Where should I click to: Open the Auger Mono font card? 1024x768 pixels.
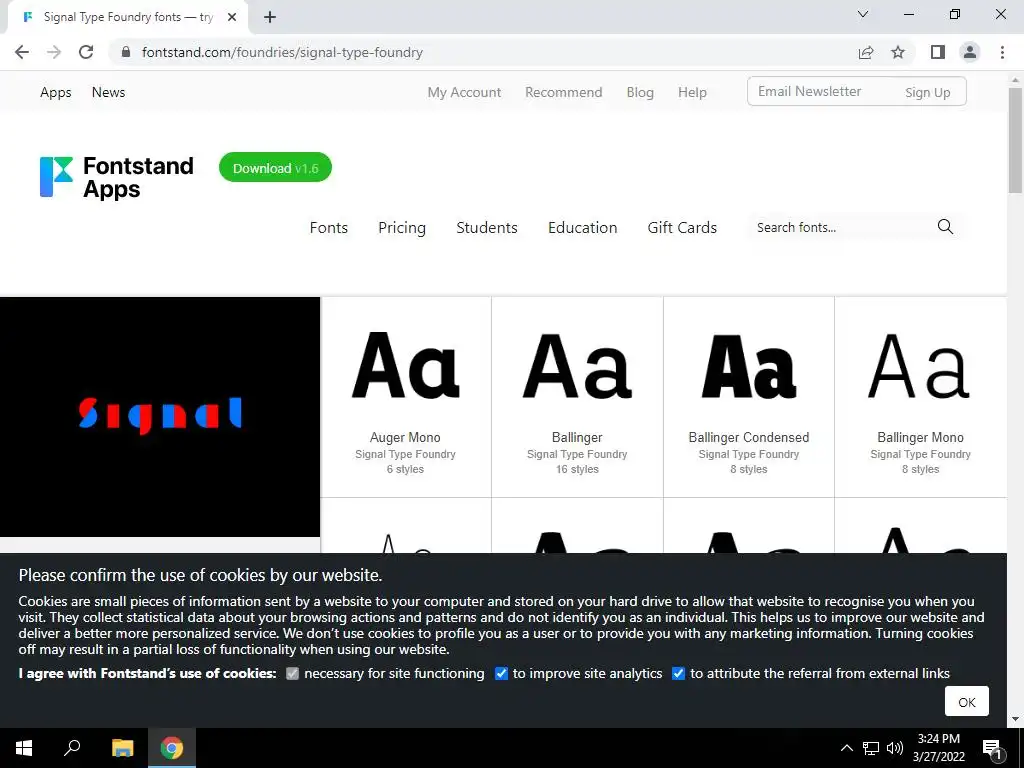click(x=406, y=397)
